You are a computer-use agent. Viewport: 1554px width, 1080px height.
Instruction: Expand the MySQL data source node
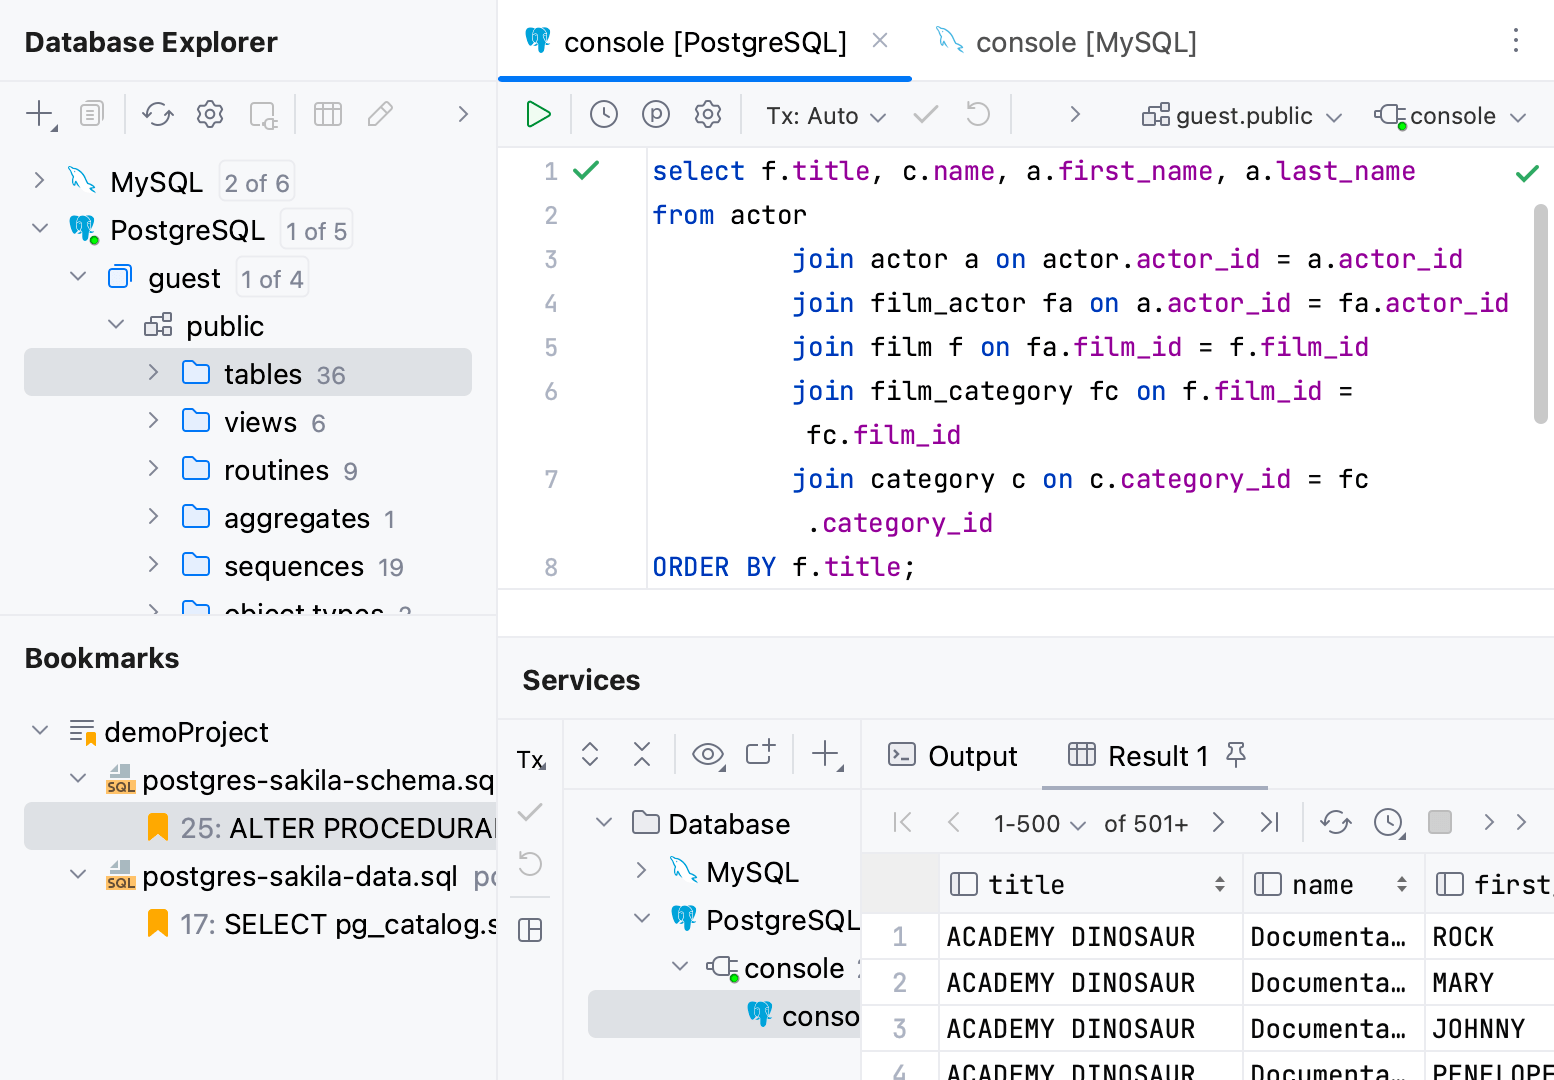(39, 181)
